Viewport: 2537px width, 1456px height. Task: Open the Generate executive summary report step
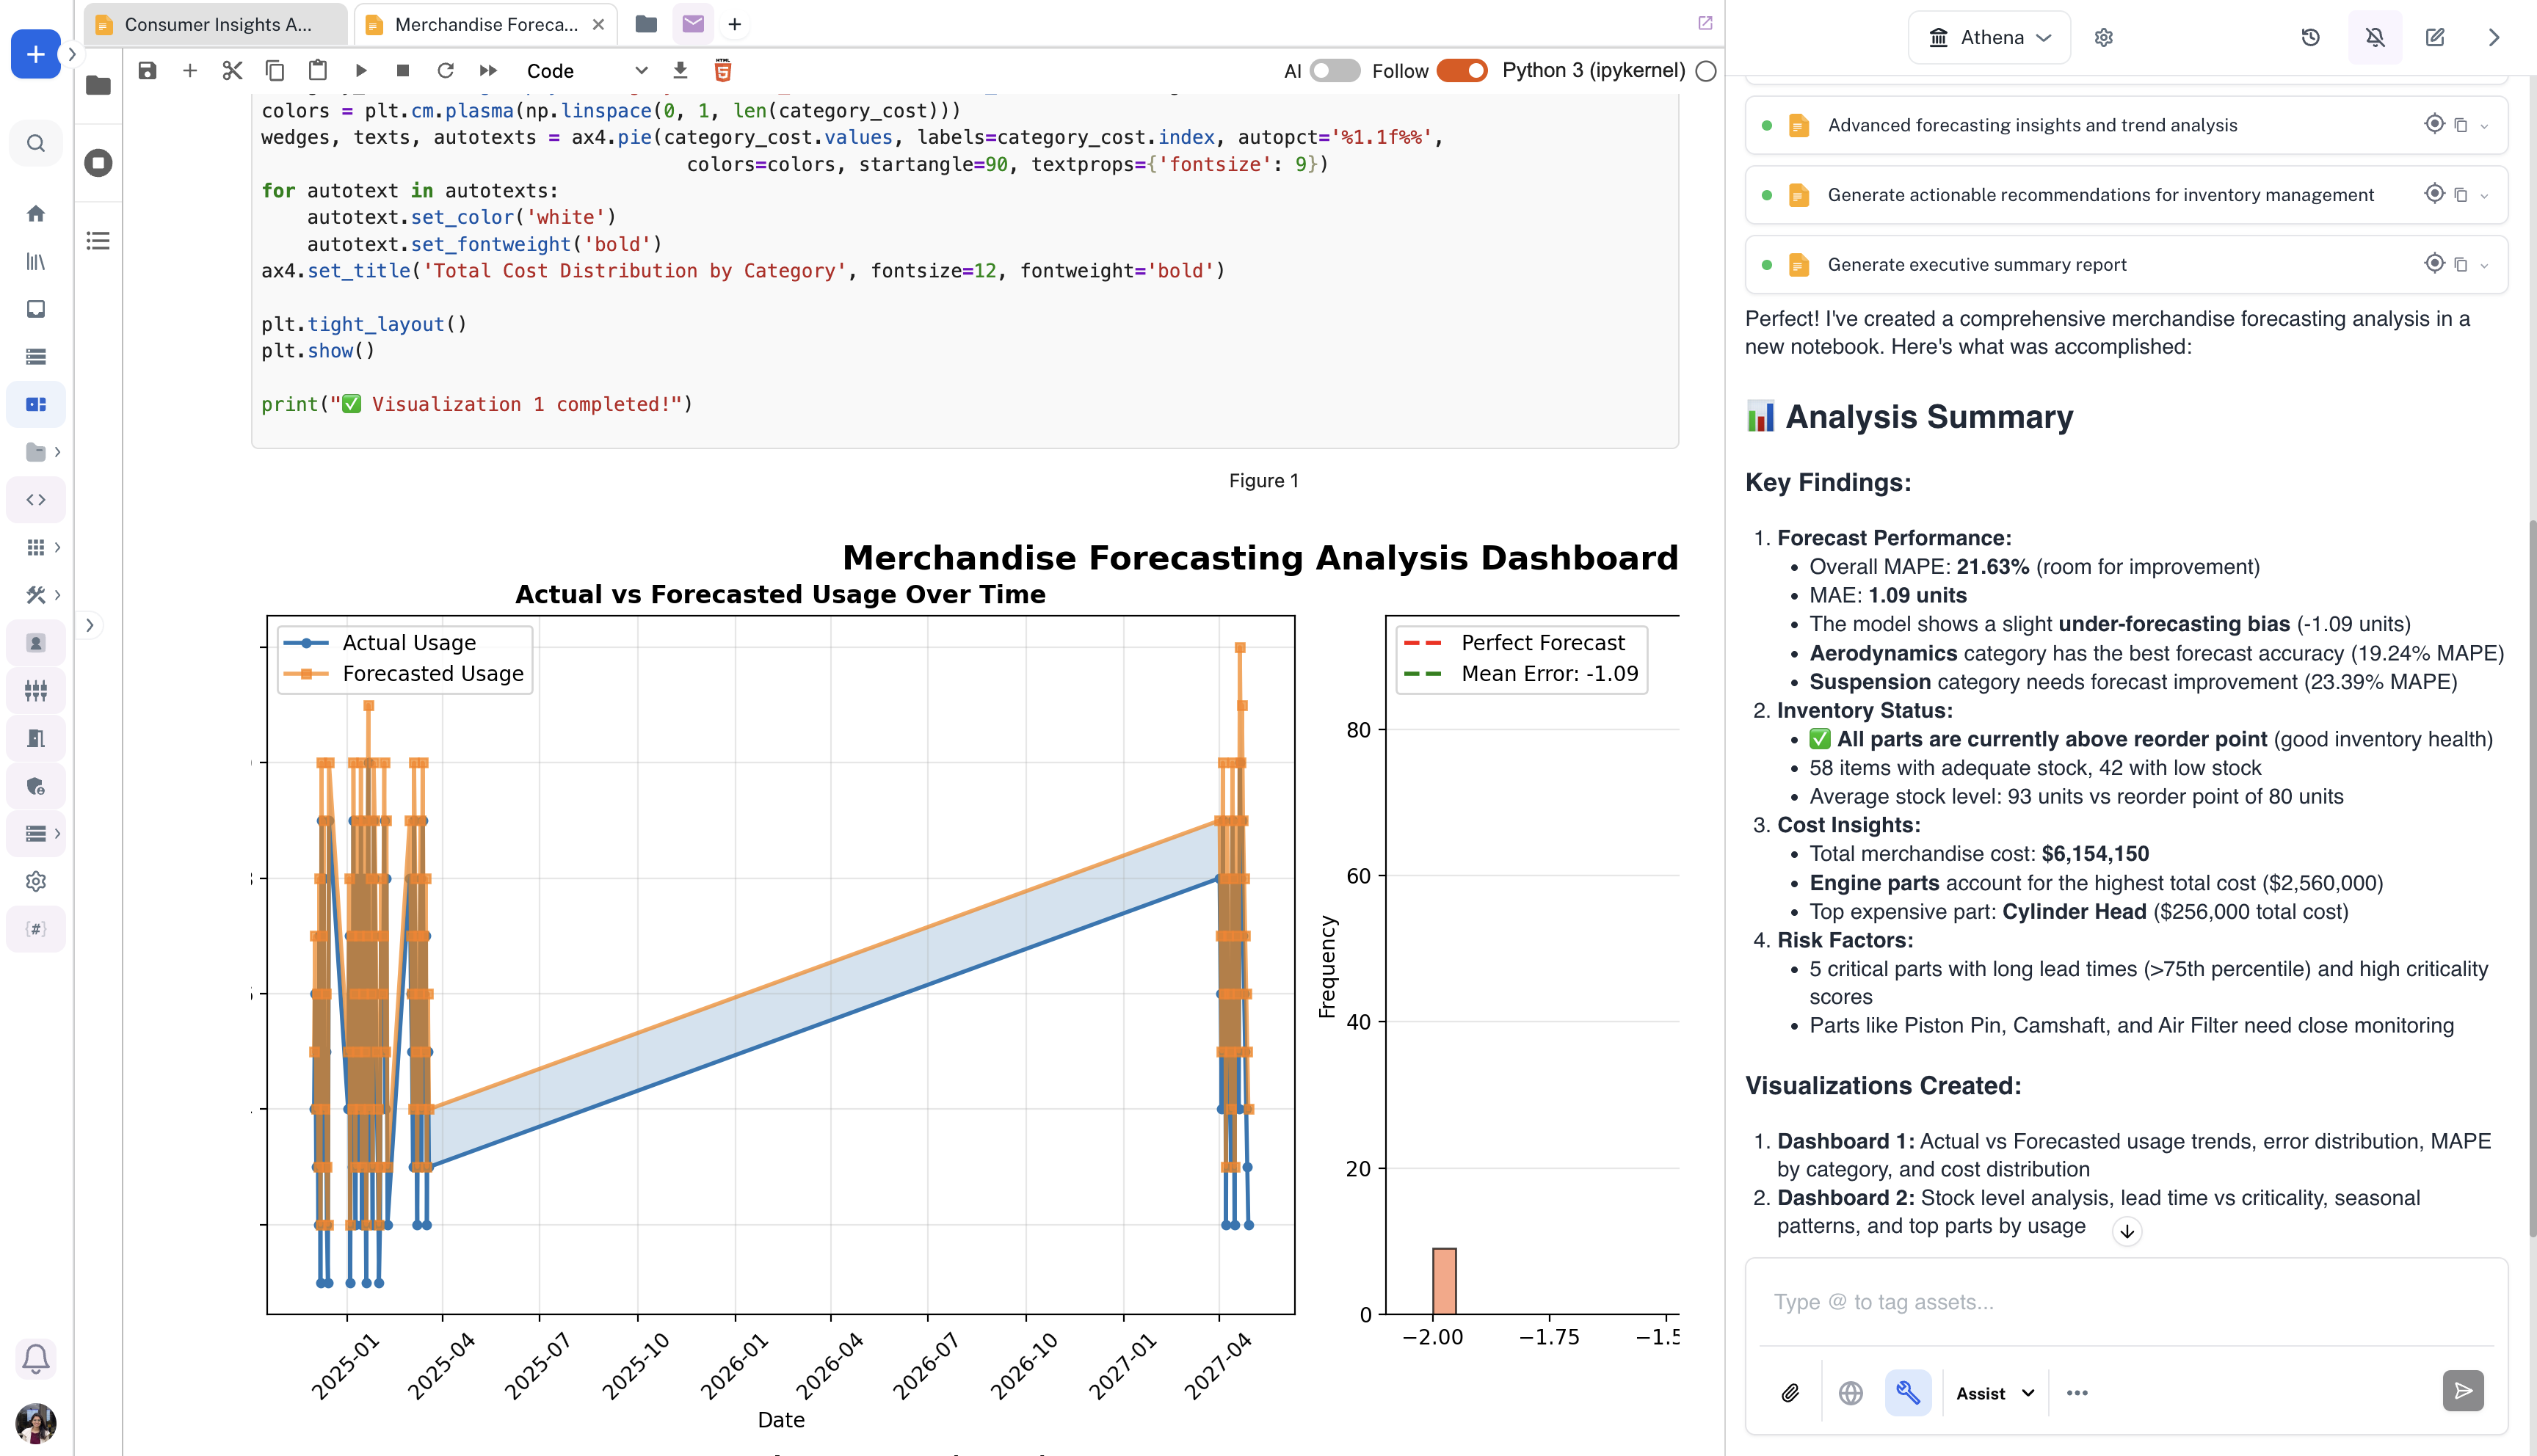point(1976,264)
